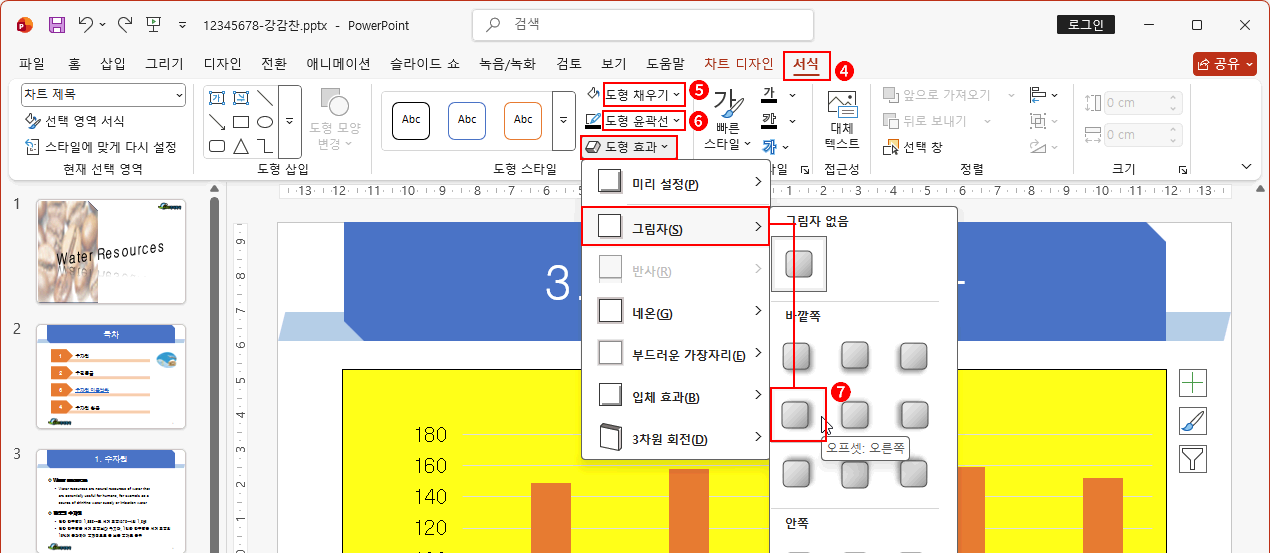The height and width of the screenshot is (553, 1270).
Task: Apply the blue outline Abc shape style
Action: pos(467,120)
